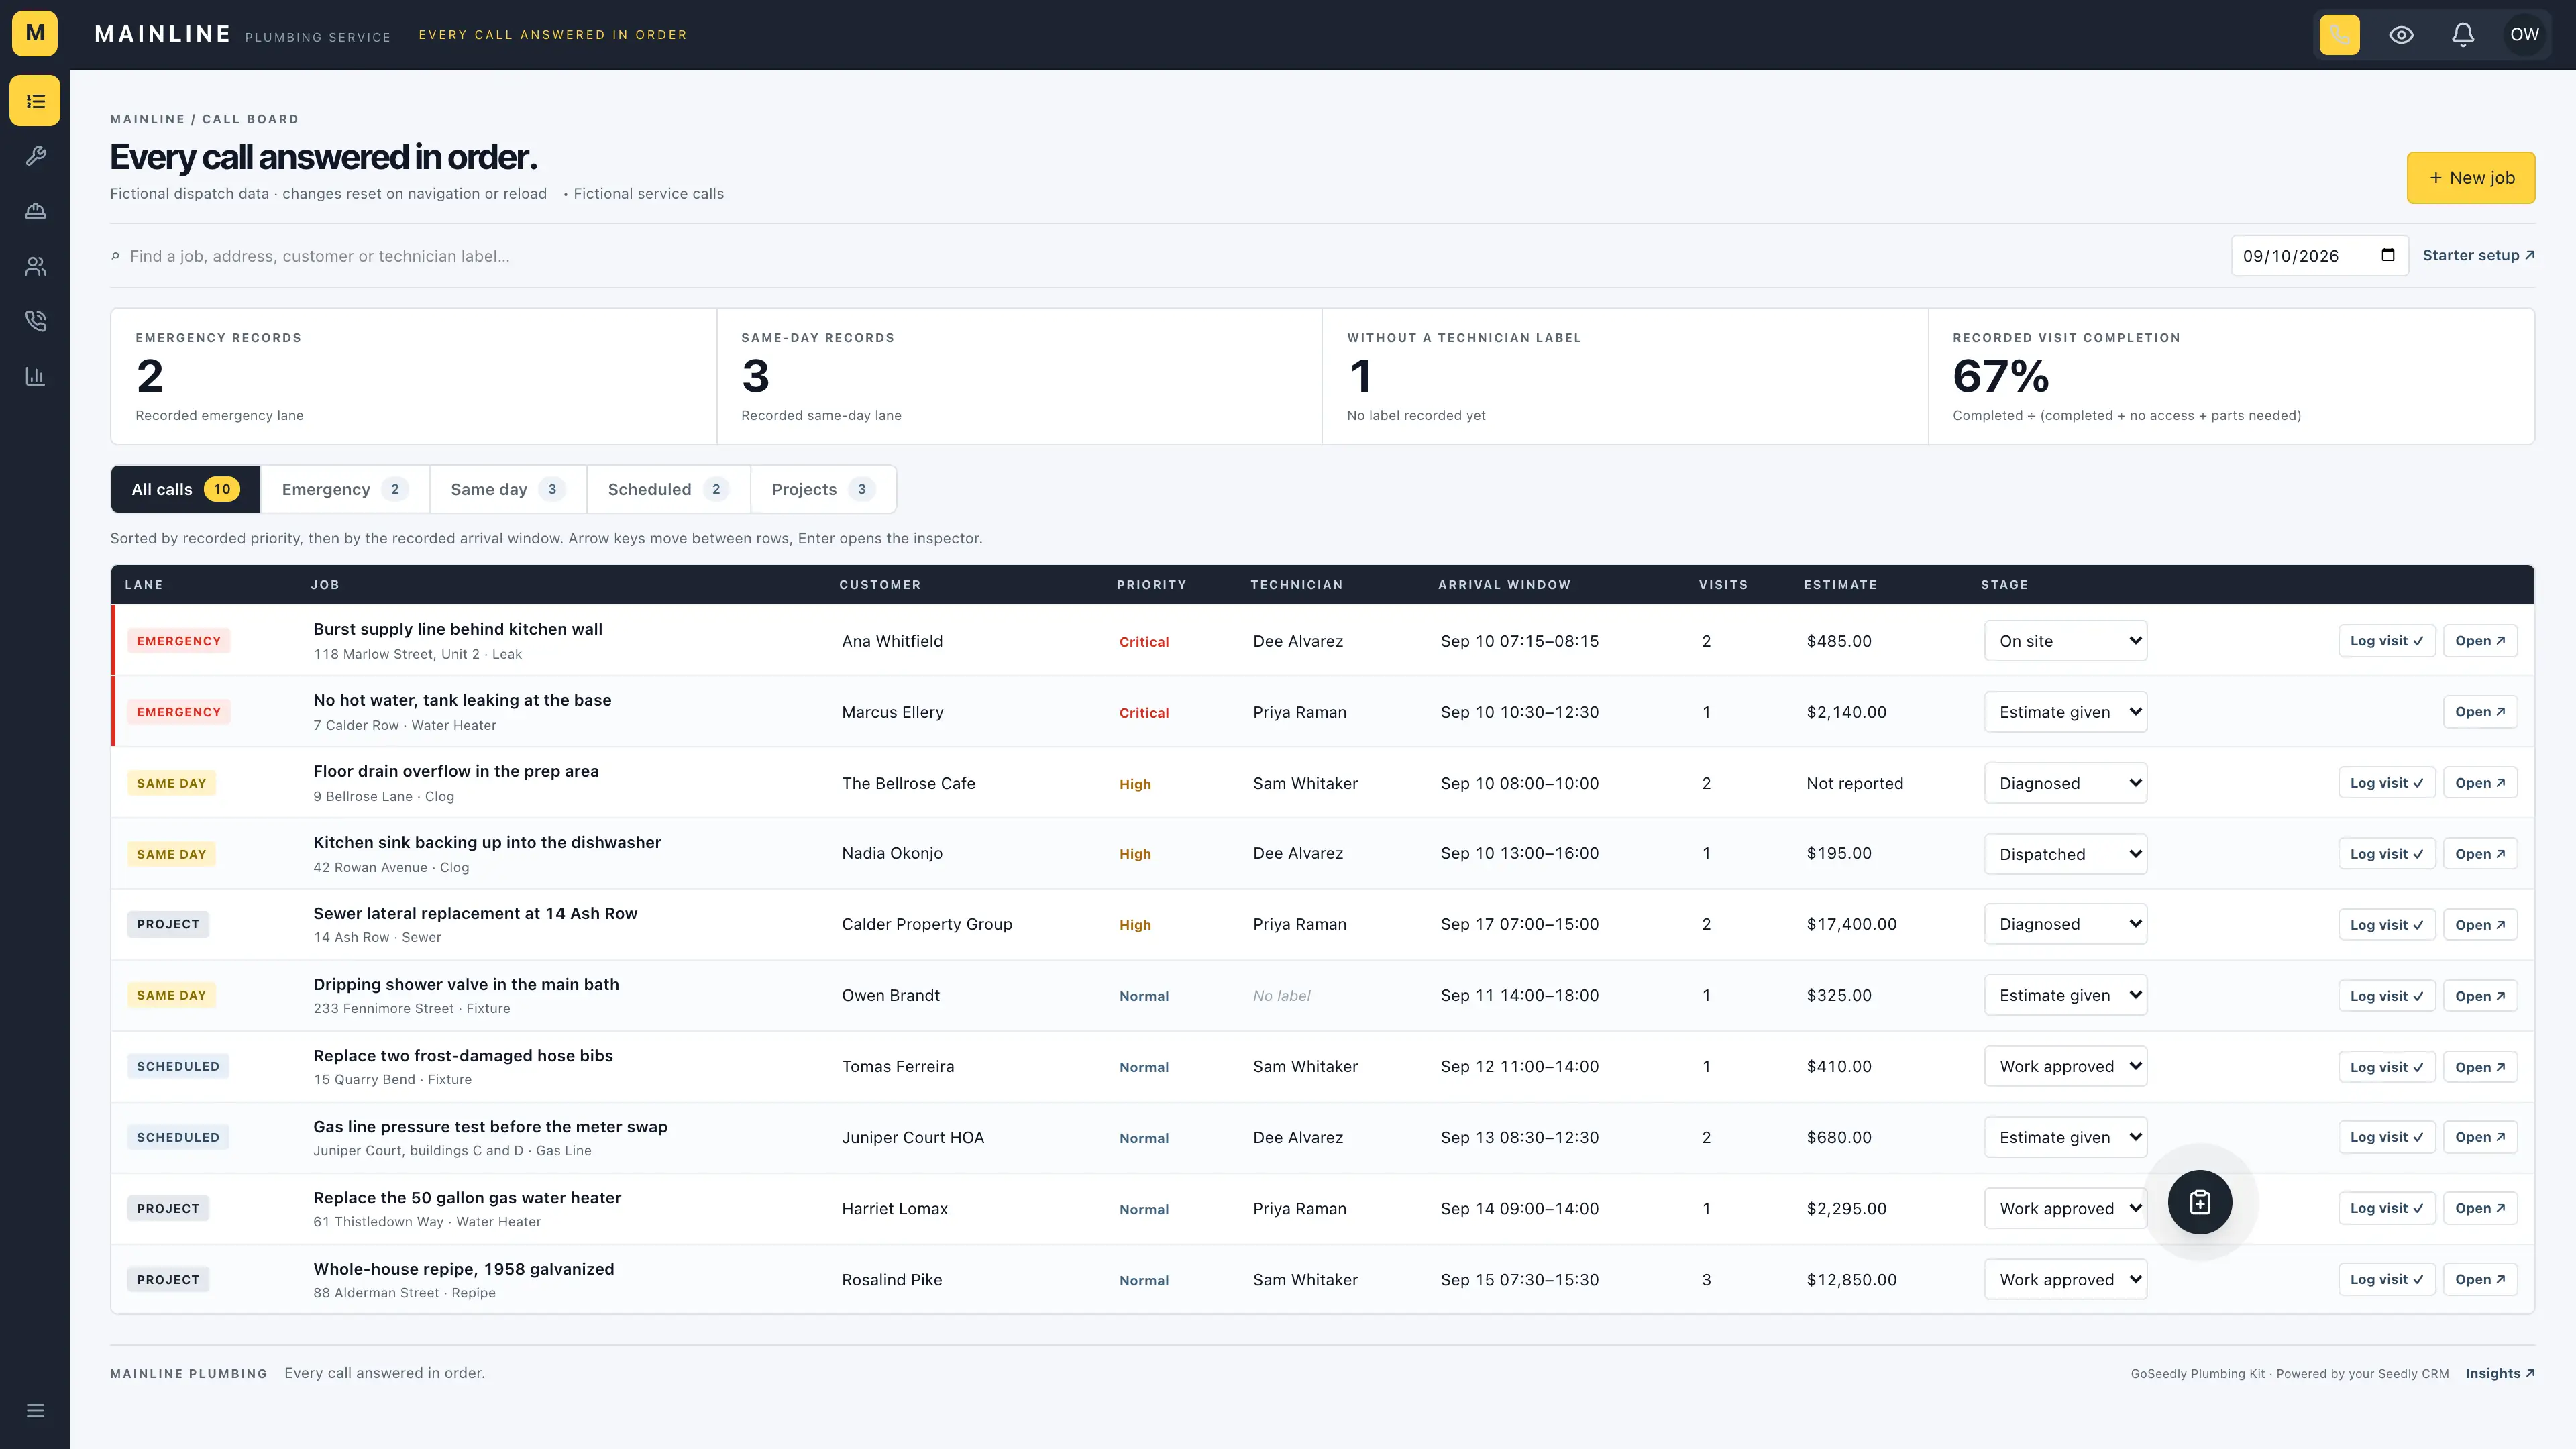Image resolution: width=2576 pixels, height=1449 pixels.
Task: Open the call board numbered-list sidebar icon
Action: click(35, 101)
